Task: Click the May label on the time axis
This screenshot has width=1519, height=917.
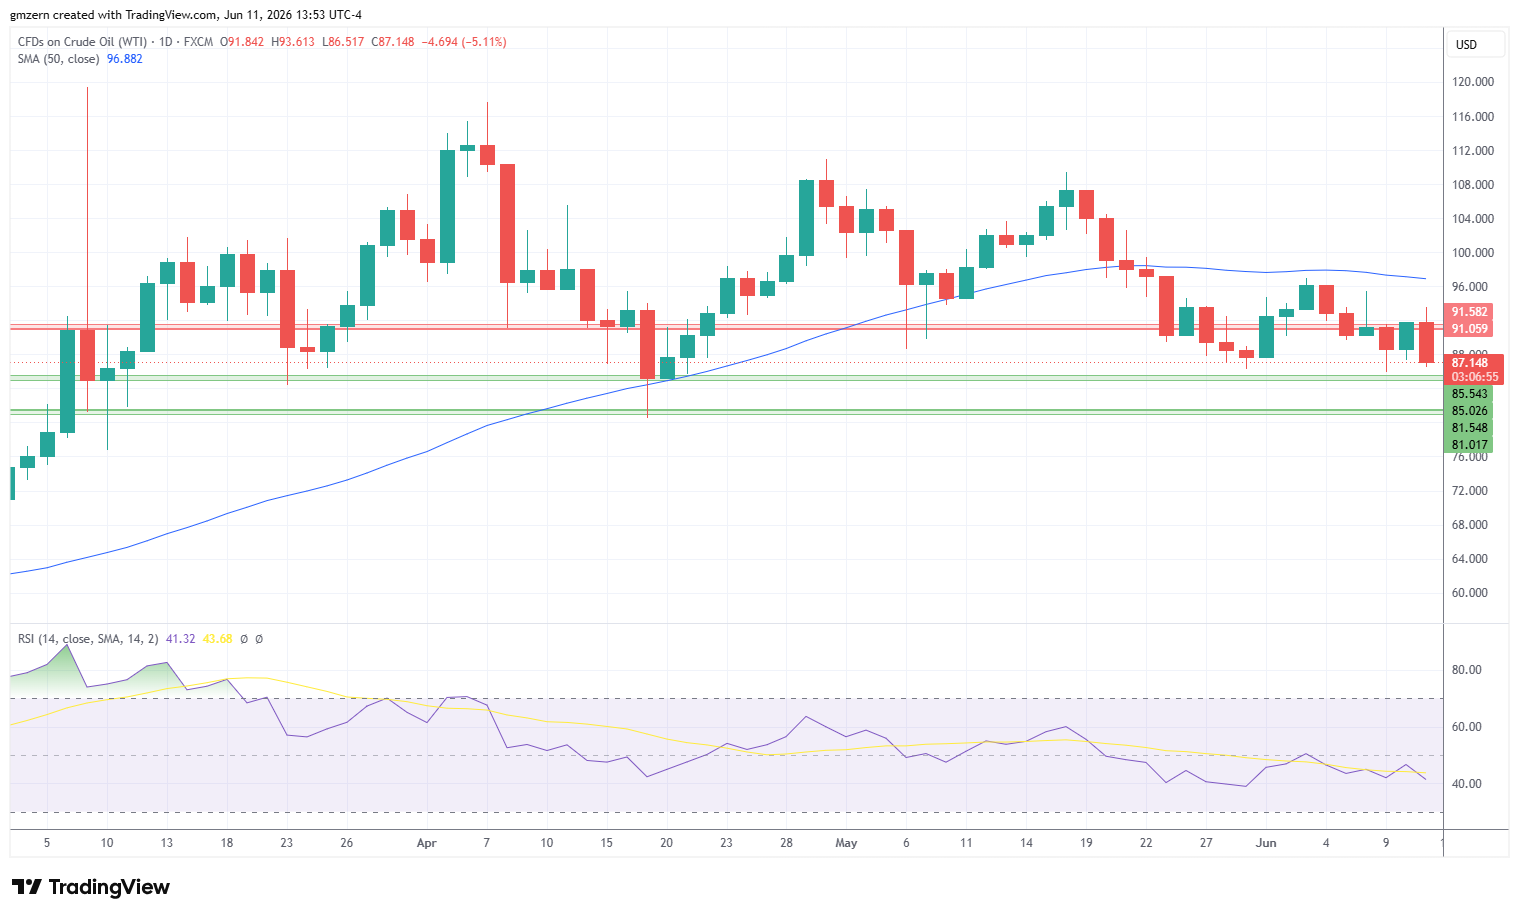Action: click(x=846, y=843)
